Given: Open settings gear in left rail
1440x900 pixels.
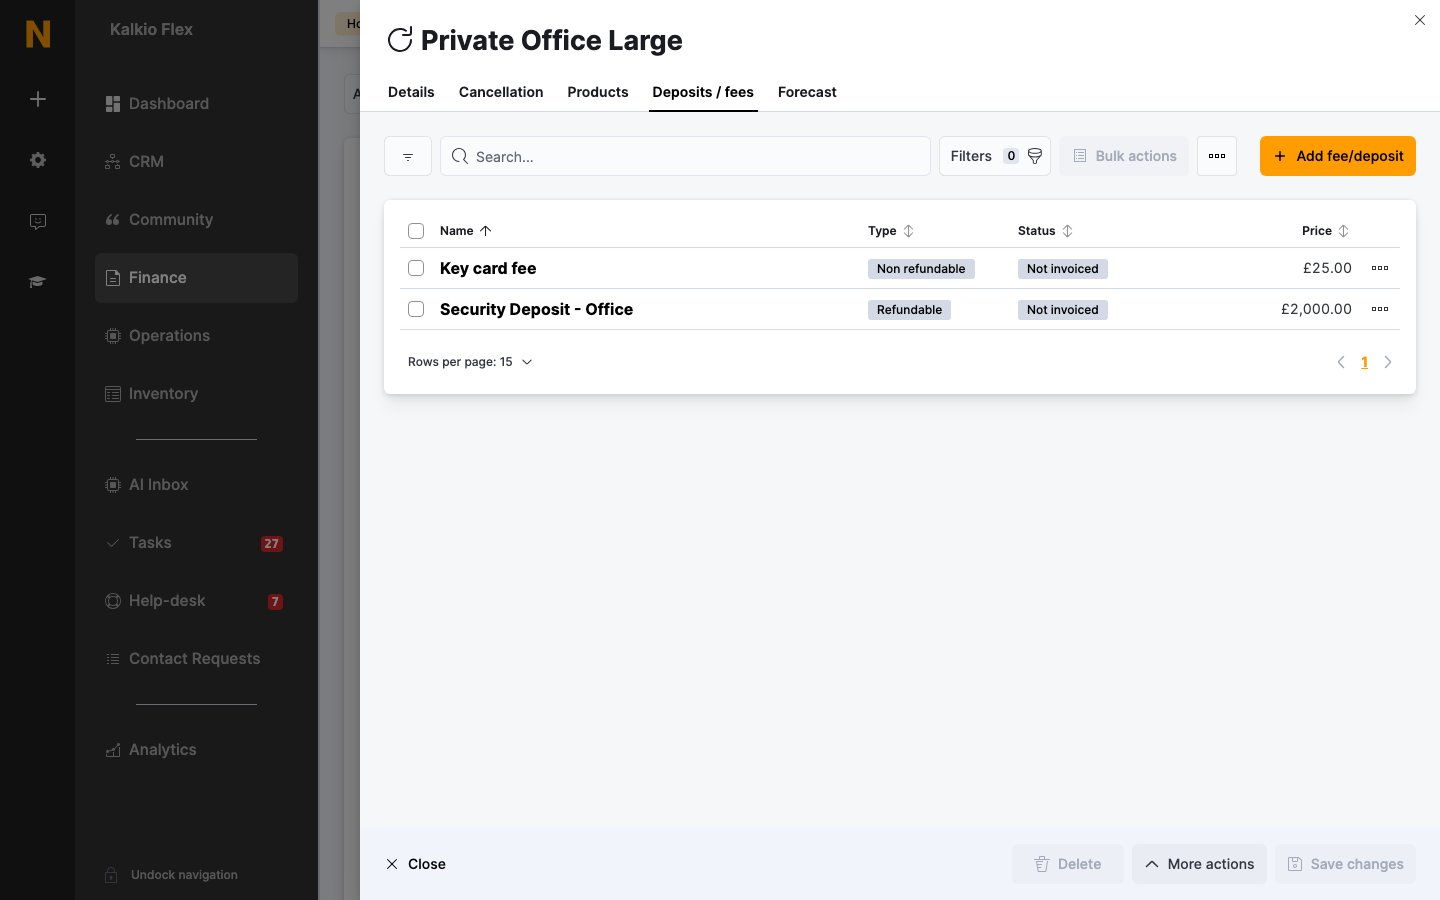Looking at the screenshot, I should [38, 160].
